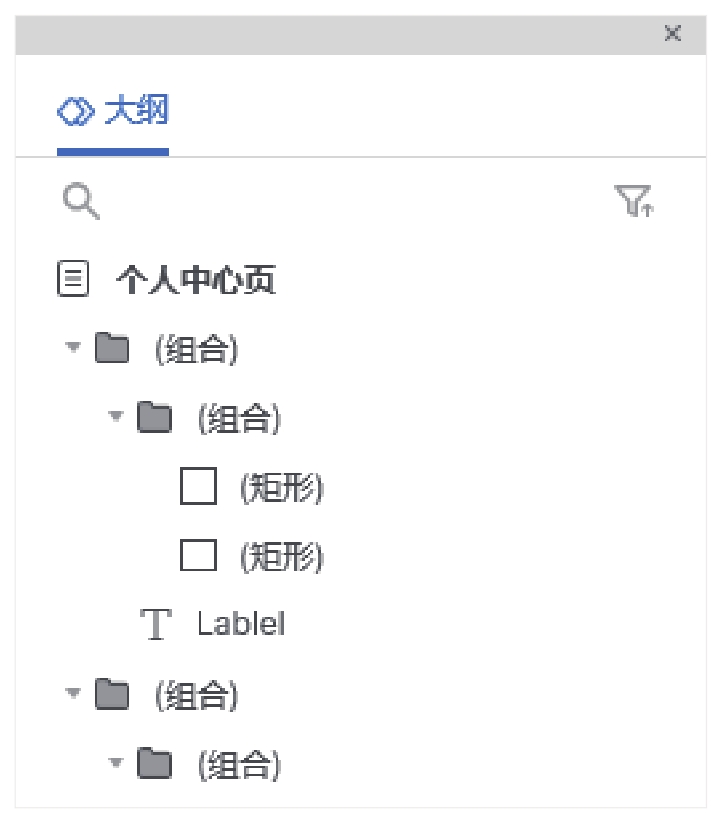This screenshot has height=818, width=718.
Task: Close the outline panel
Action: (673, 34)
